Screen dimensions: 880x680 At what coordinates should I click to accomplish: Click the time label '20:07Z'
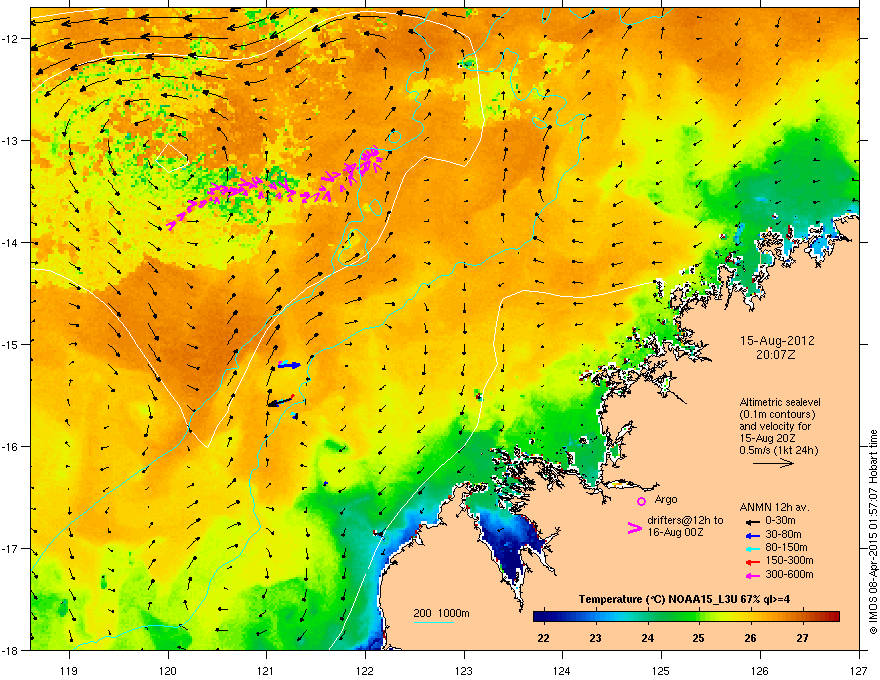click(x=775, y=355)
